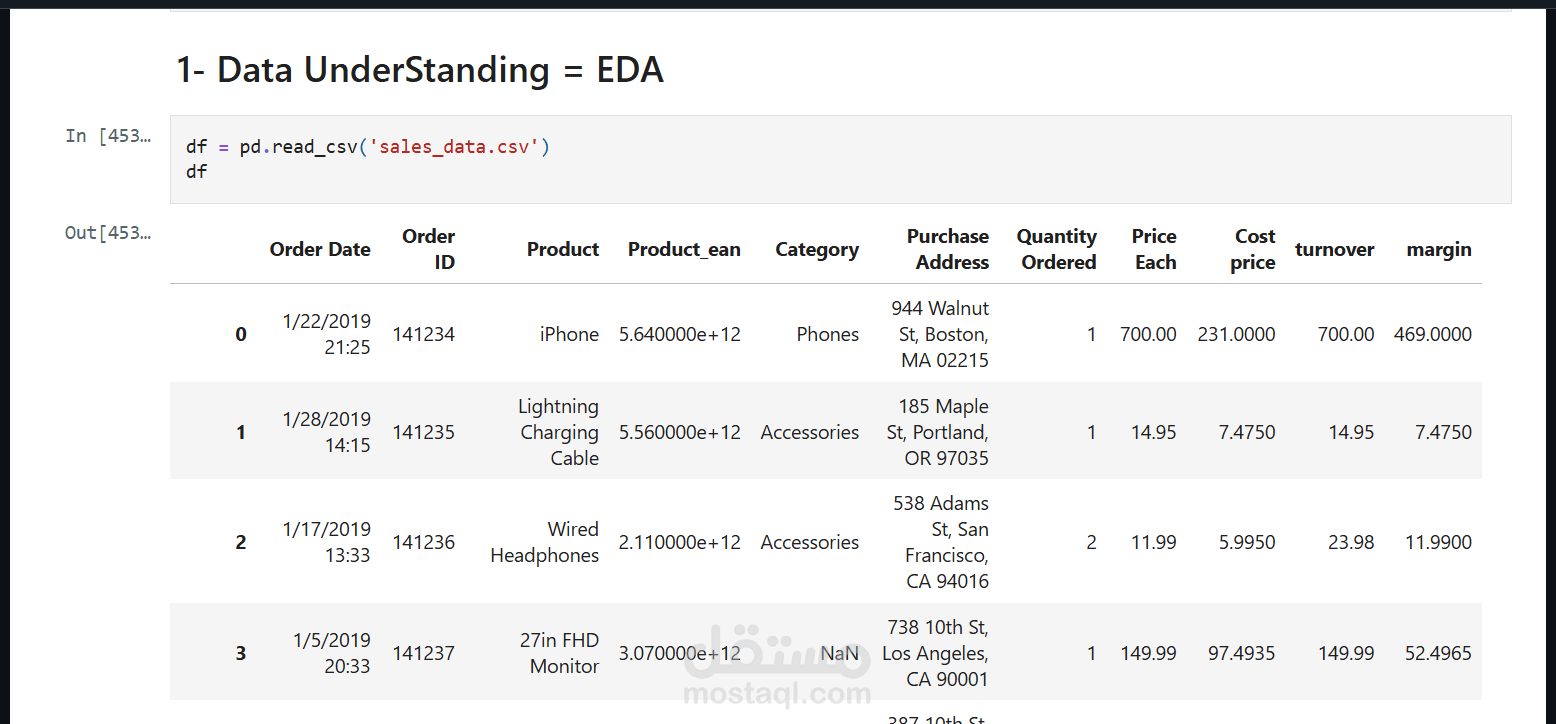
Task: Click the 'Order Date' column header
Action: pos(320,249)
